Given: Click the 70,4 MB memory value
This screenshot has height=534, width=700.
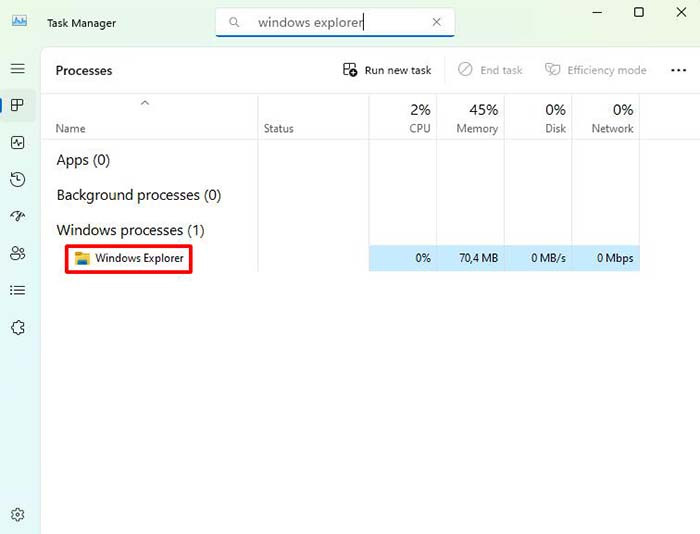Looking at the screenshot, I should tap(478, 258).
